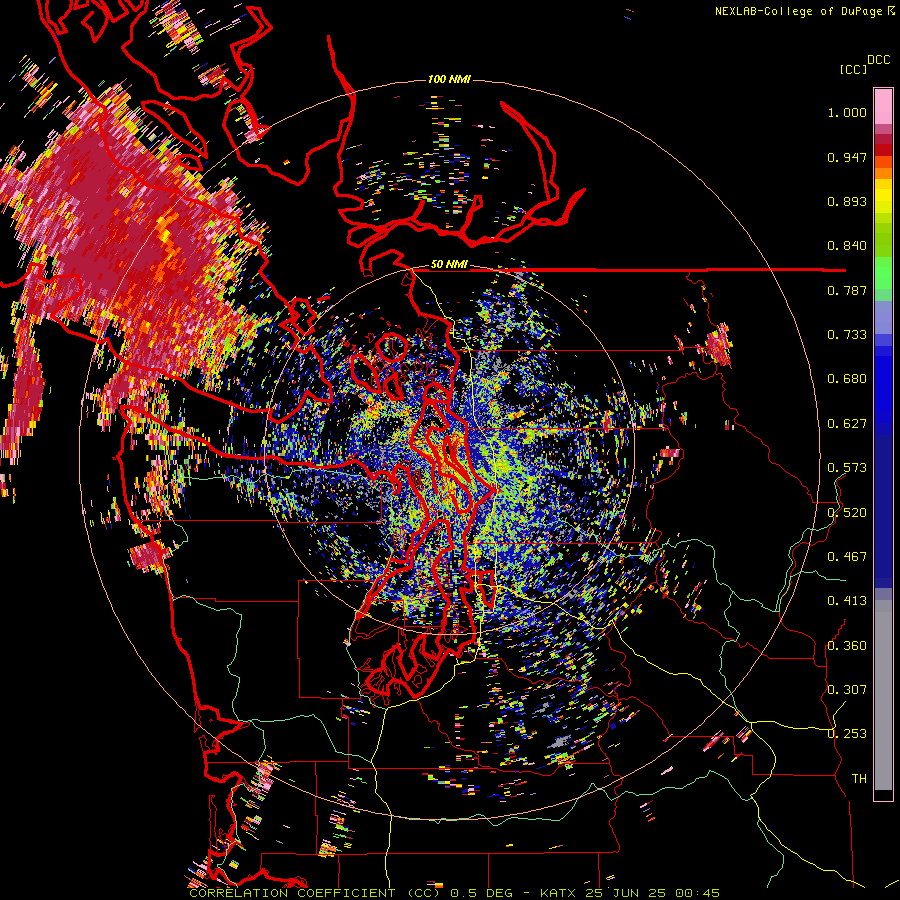Click the 0.787 color scale value
This screenshot has height=900, width=900.
click(x=847, y=290)
